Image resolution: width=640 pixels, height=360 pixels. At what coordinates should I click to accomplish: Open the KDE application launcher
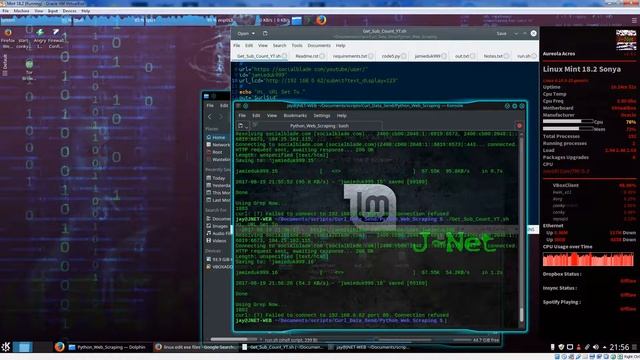(x=6, y=347)
